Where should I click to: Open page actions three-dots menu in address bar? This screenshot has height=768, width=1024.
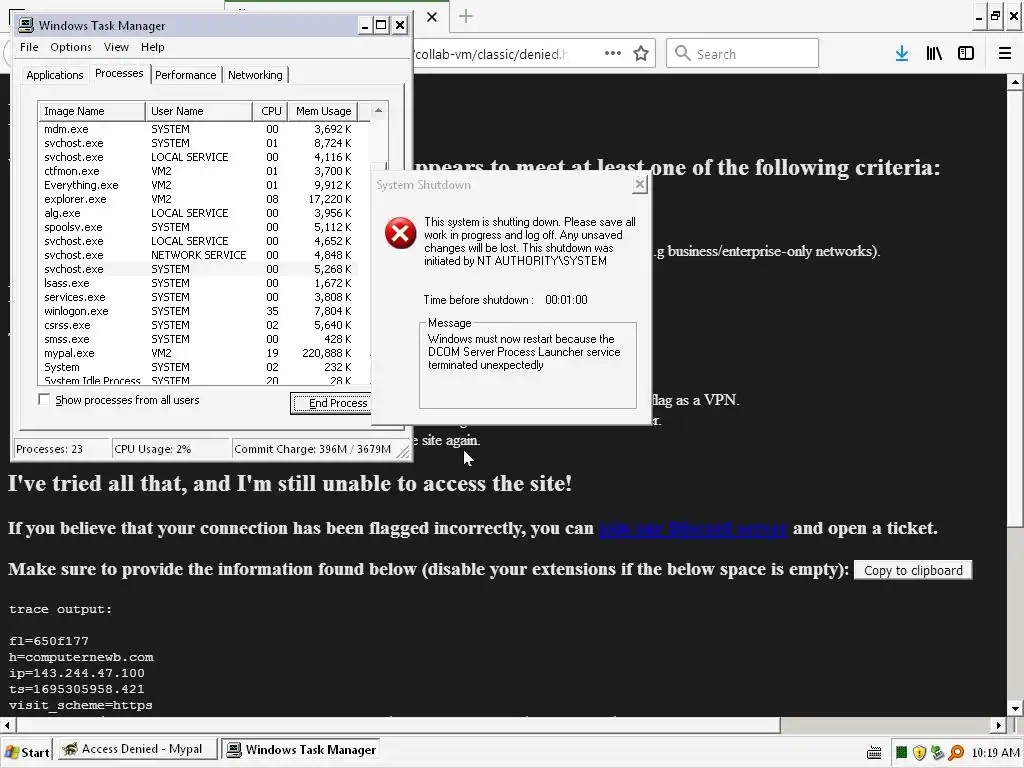[613, 53]
